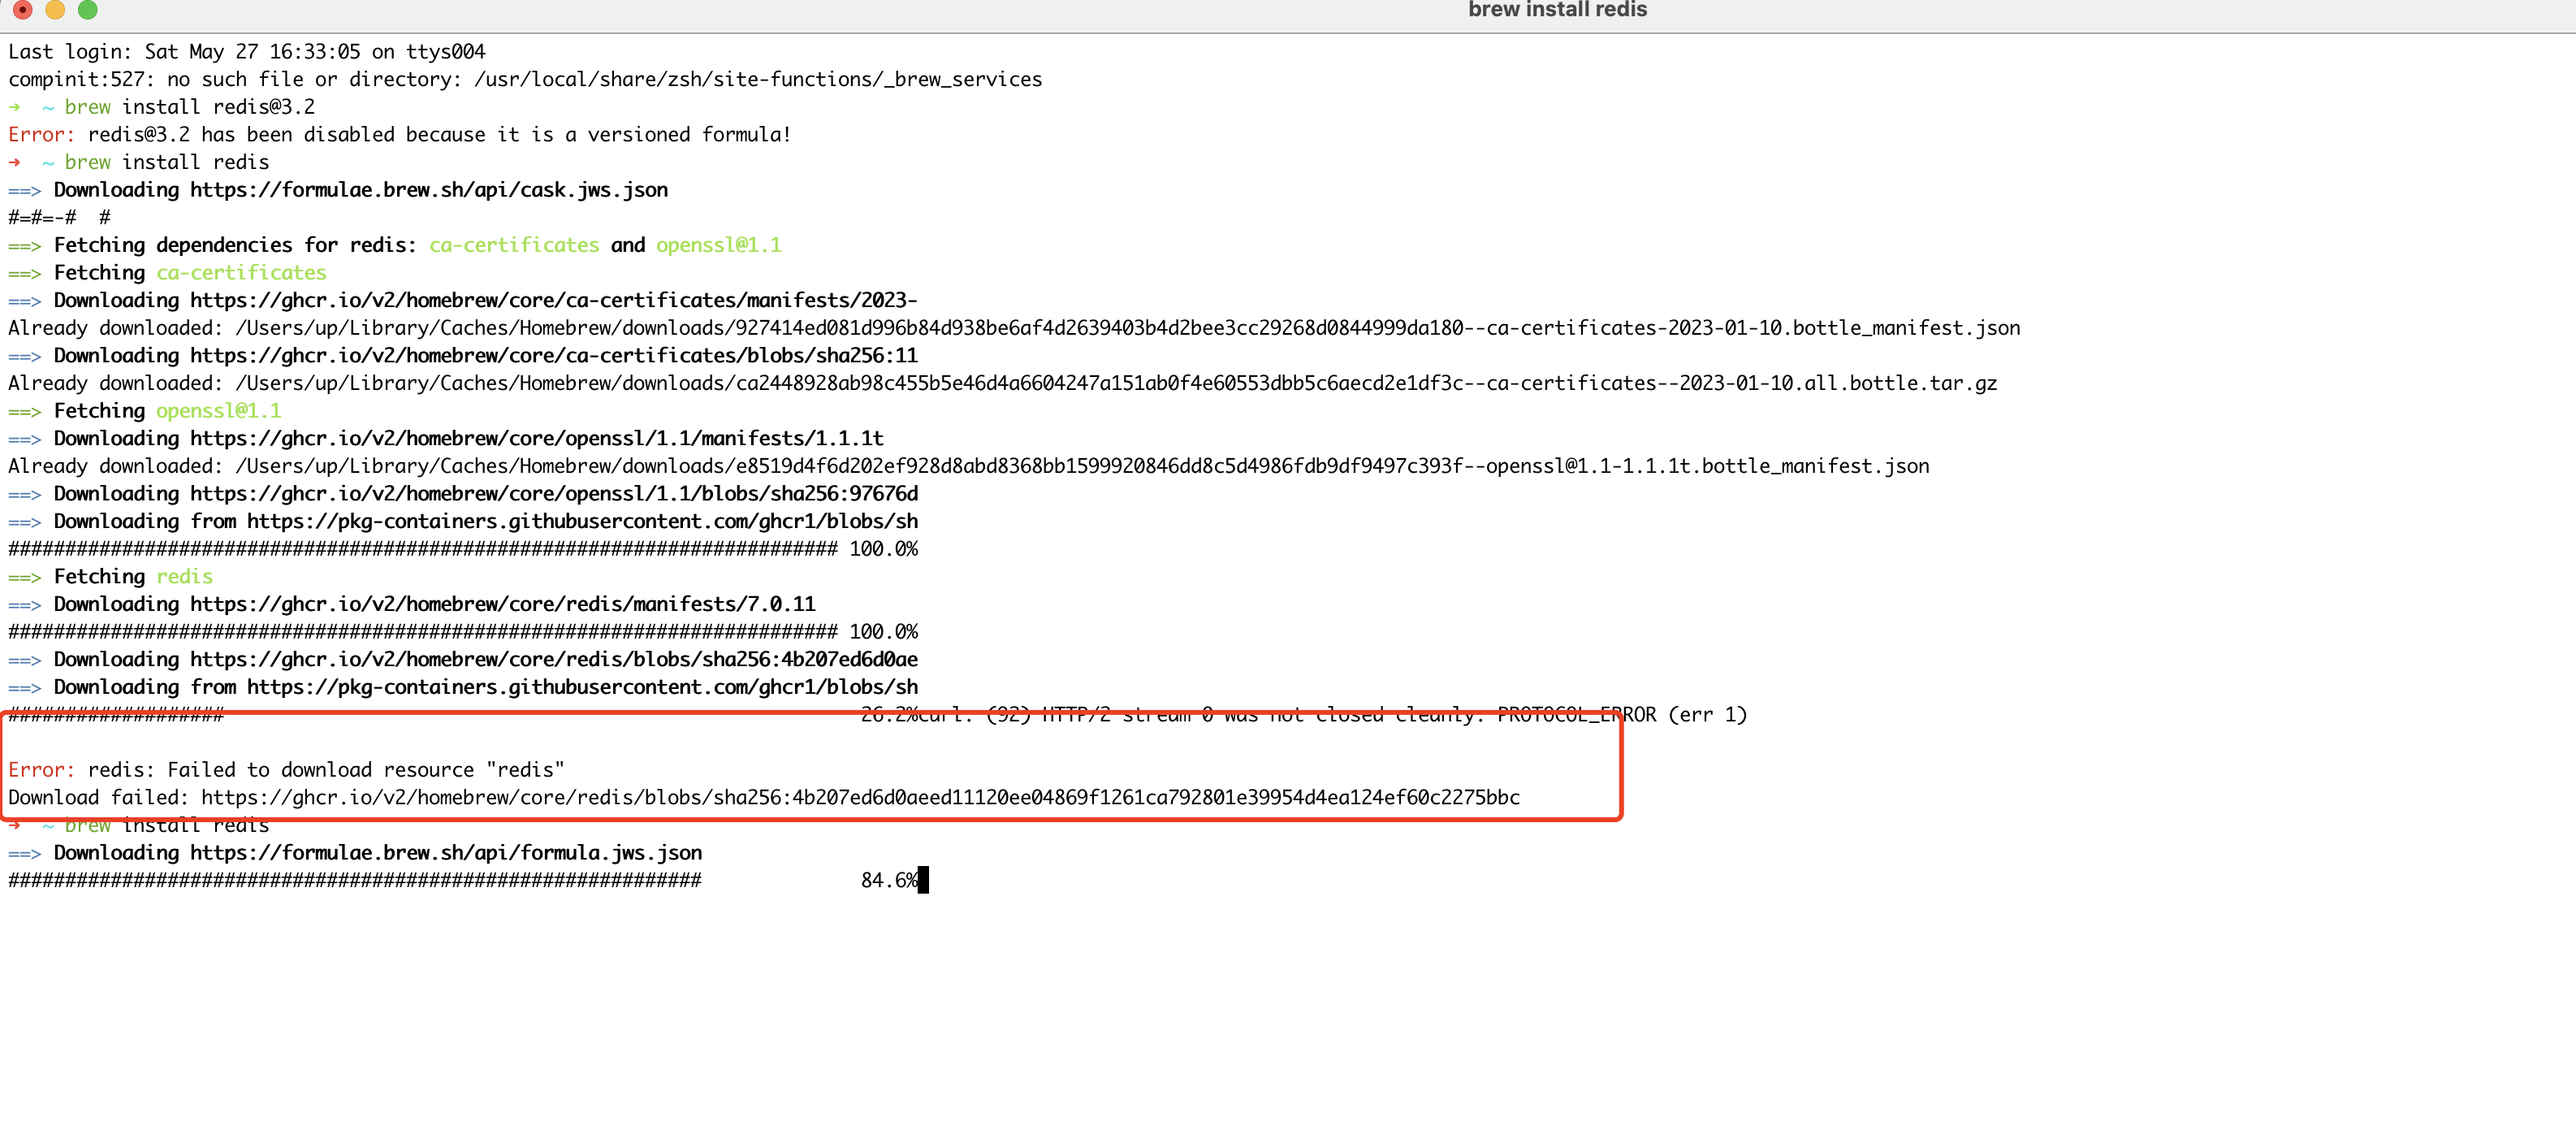Click the red Error label before redis@3.2

click(x=40, y=135)
